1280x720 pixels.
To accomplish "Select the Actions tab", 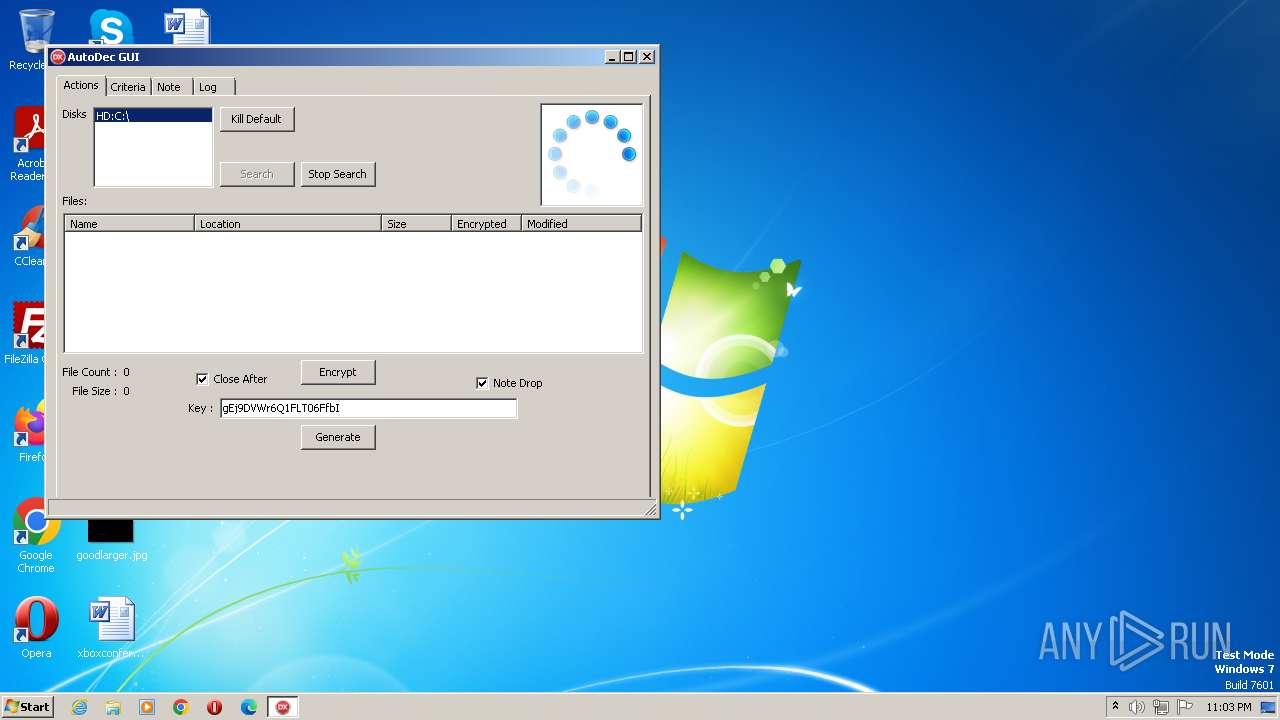I will pos(81,85).
